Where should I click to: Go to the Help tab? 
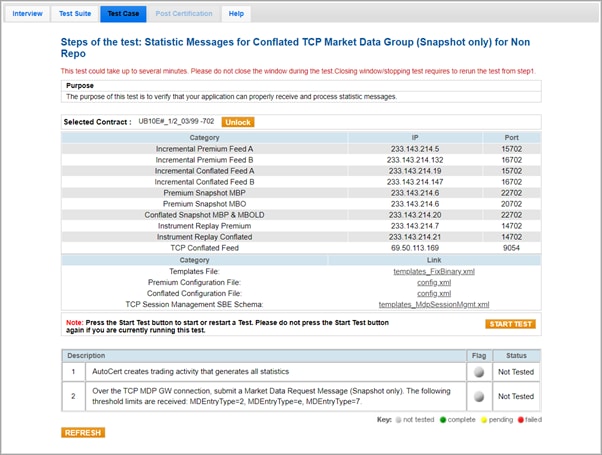click(x=236, y=14)
